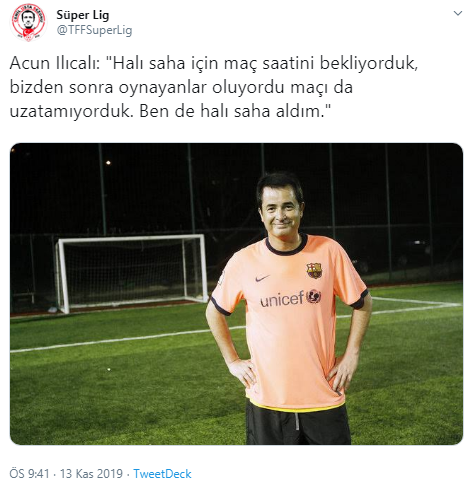
Task: Click the man's face in the photo
Action: (x=282, y=211)
